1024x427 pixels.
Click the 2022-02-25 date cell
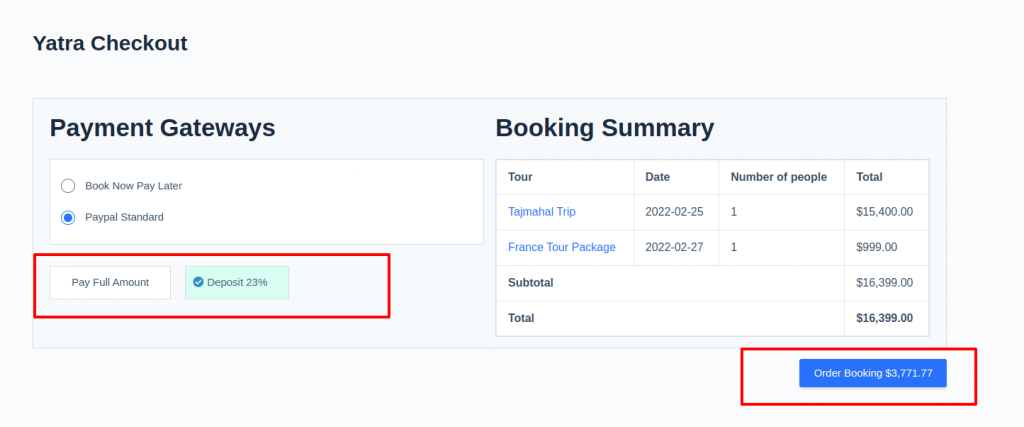click(x=674, y=212)
